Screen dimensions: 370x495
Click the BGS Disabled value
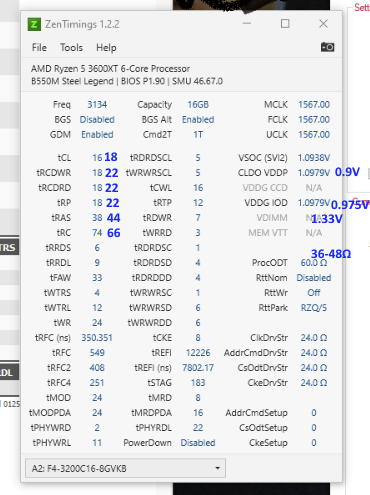97,120
